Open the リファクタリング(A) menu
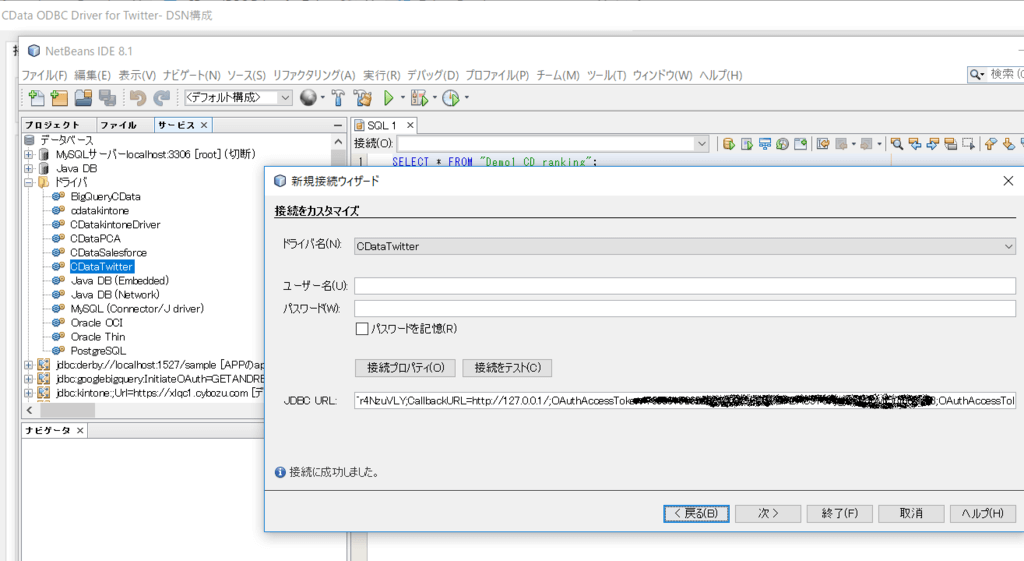 pos(313,75)
